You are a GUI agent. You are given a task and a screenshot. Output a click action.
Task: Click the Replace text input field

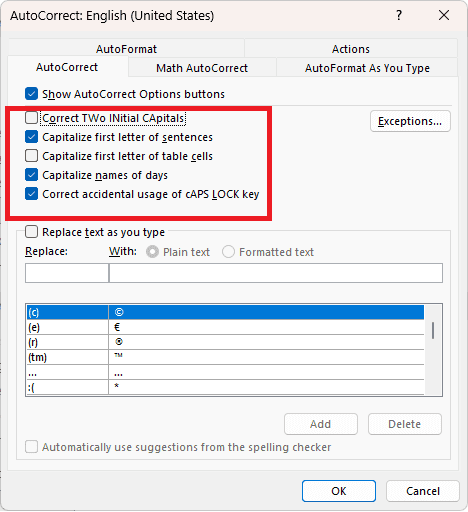tap(67, 273)
